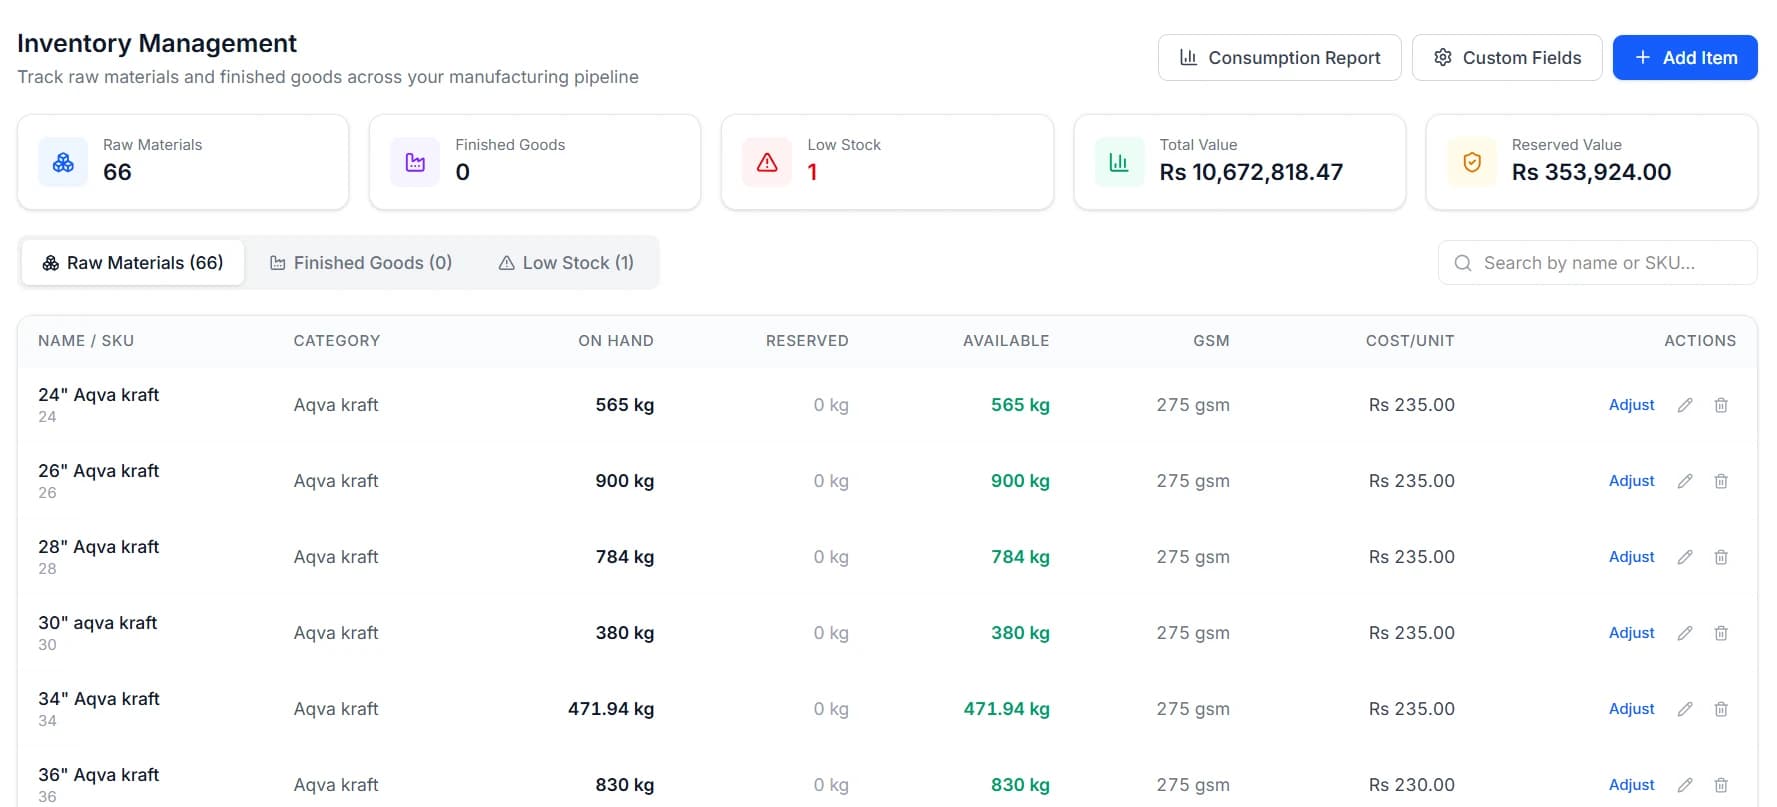Open the Low Stock (1) tab
Image resolution: width=1777 pixels, height=807 pixels.
566,263
